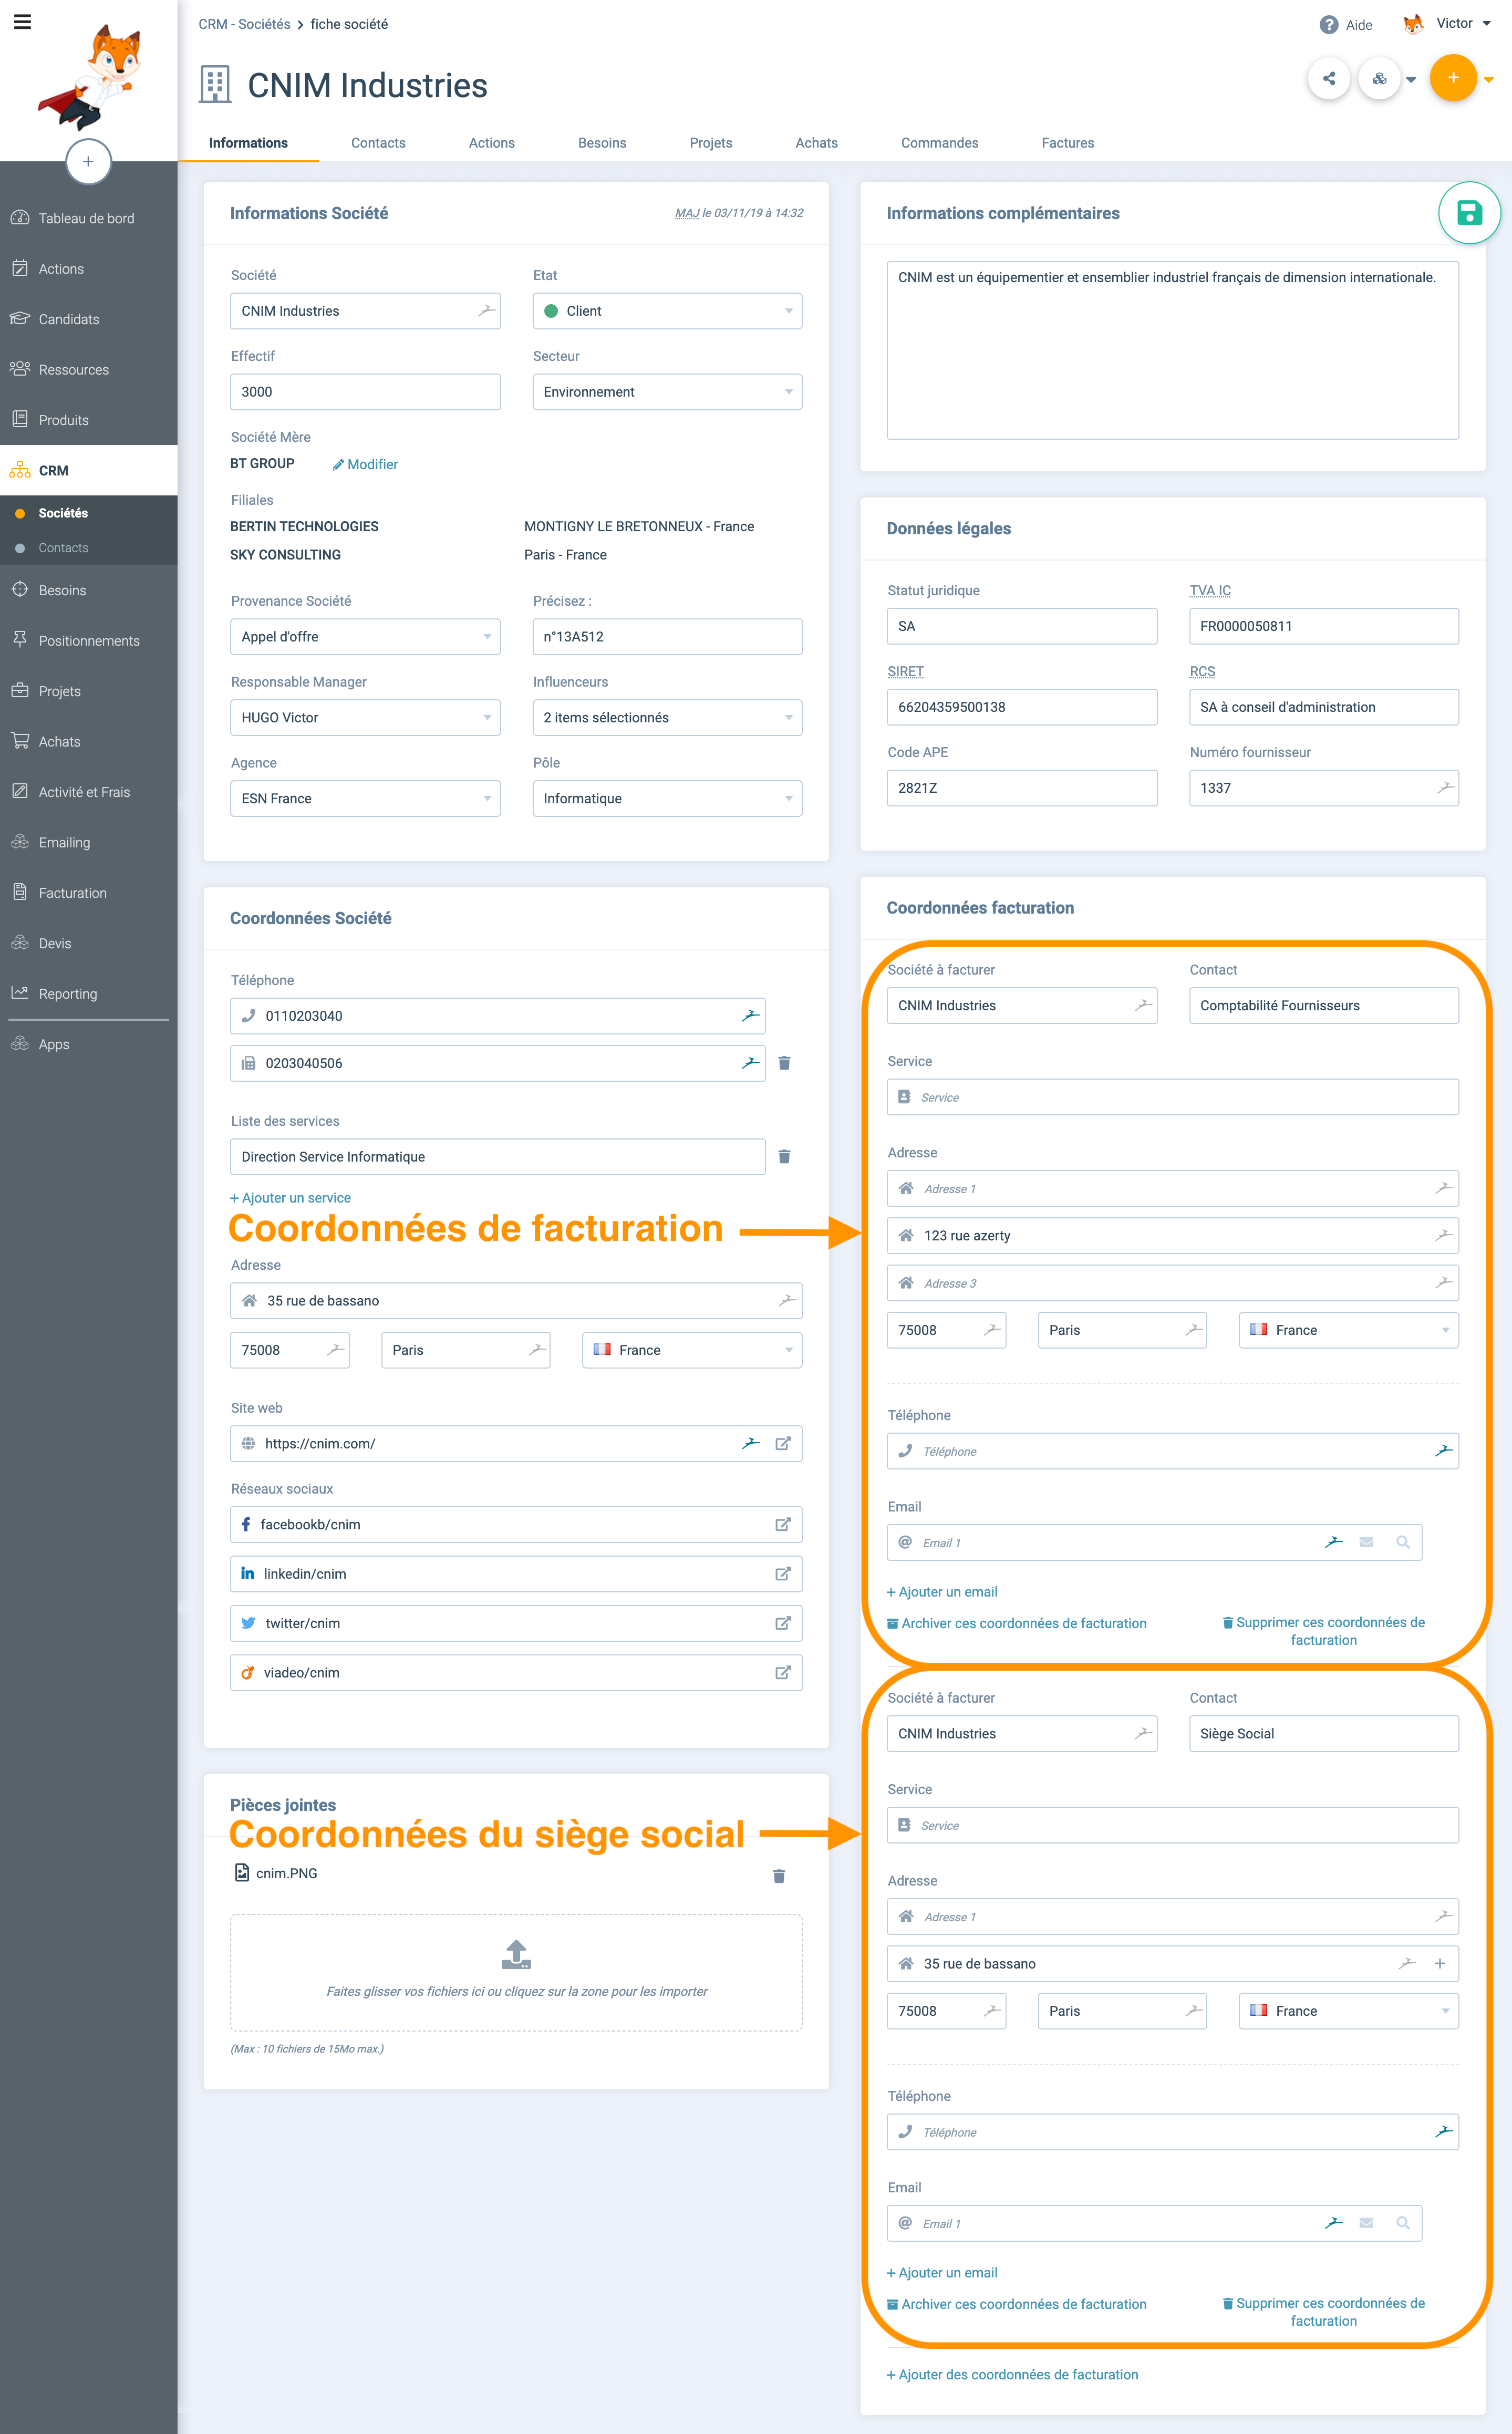Click SKY CONSULTING subsidiary name
1512x2434 pixels.
pos(285,555)
